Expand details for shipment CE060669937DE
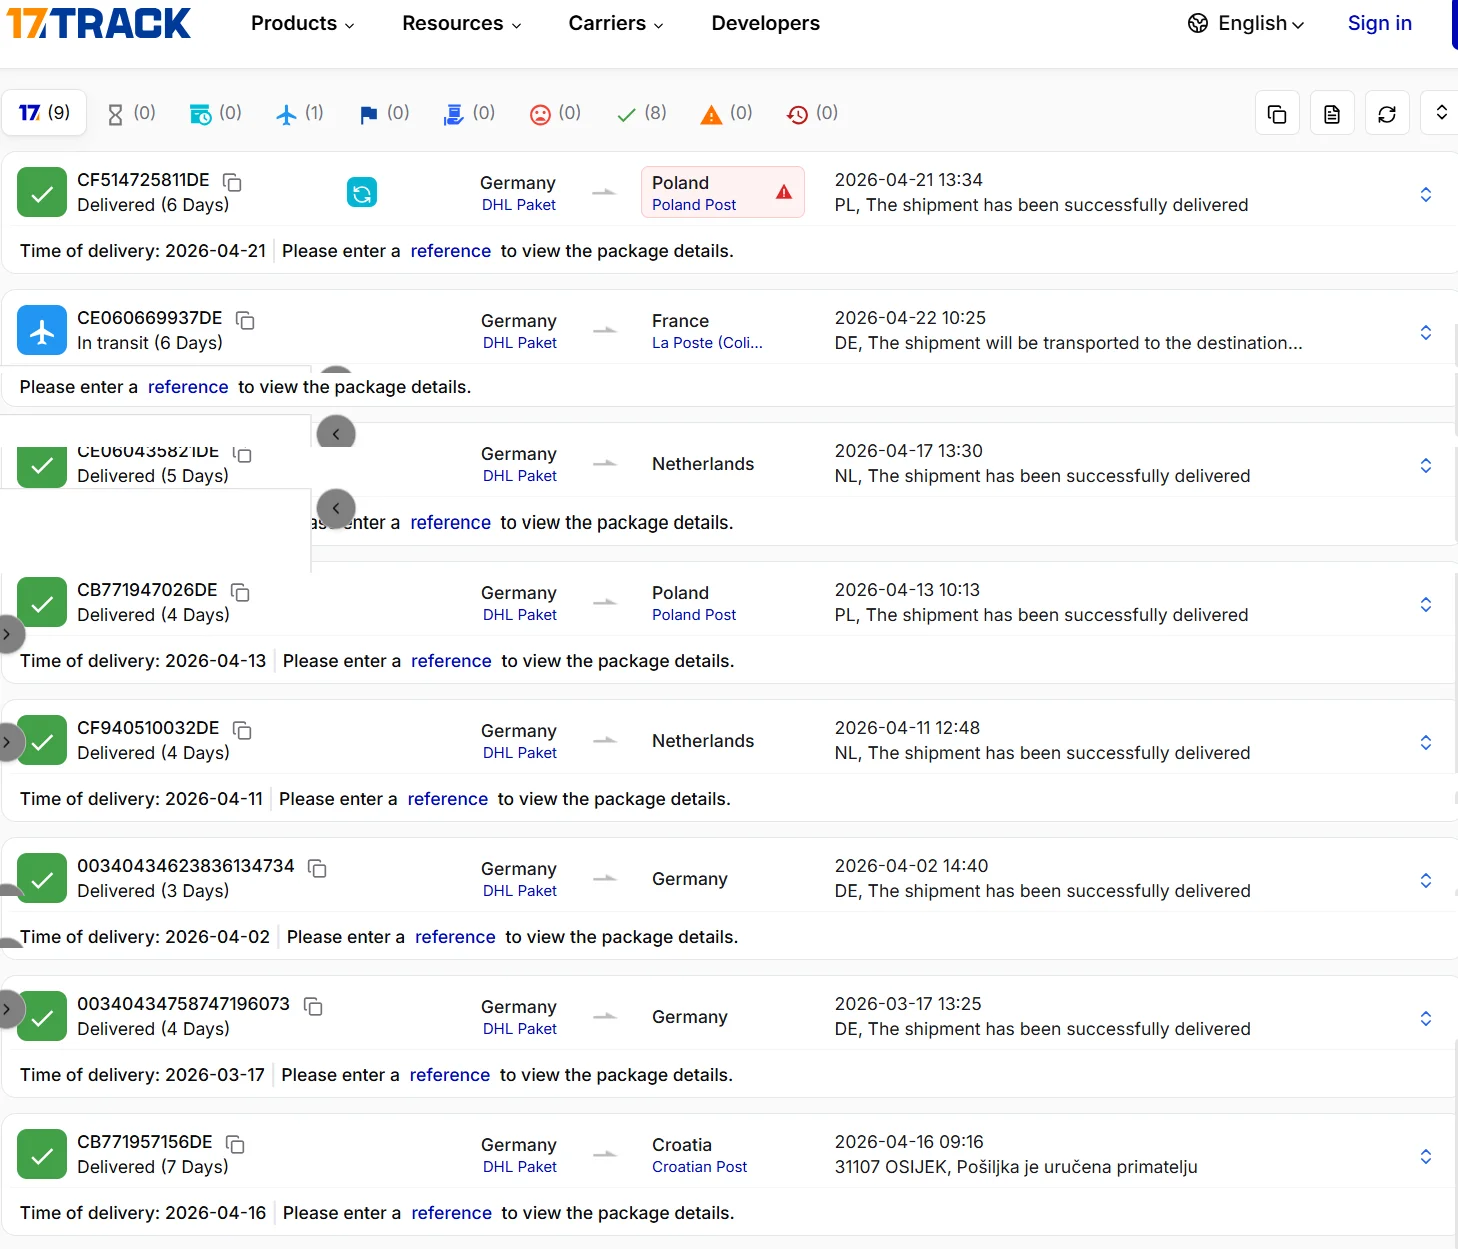This screenshot has height=1249, width=1458. 1426,333
